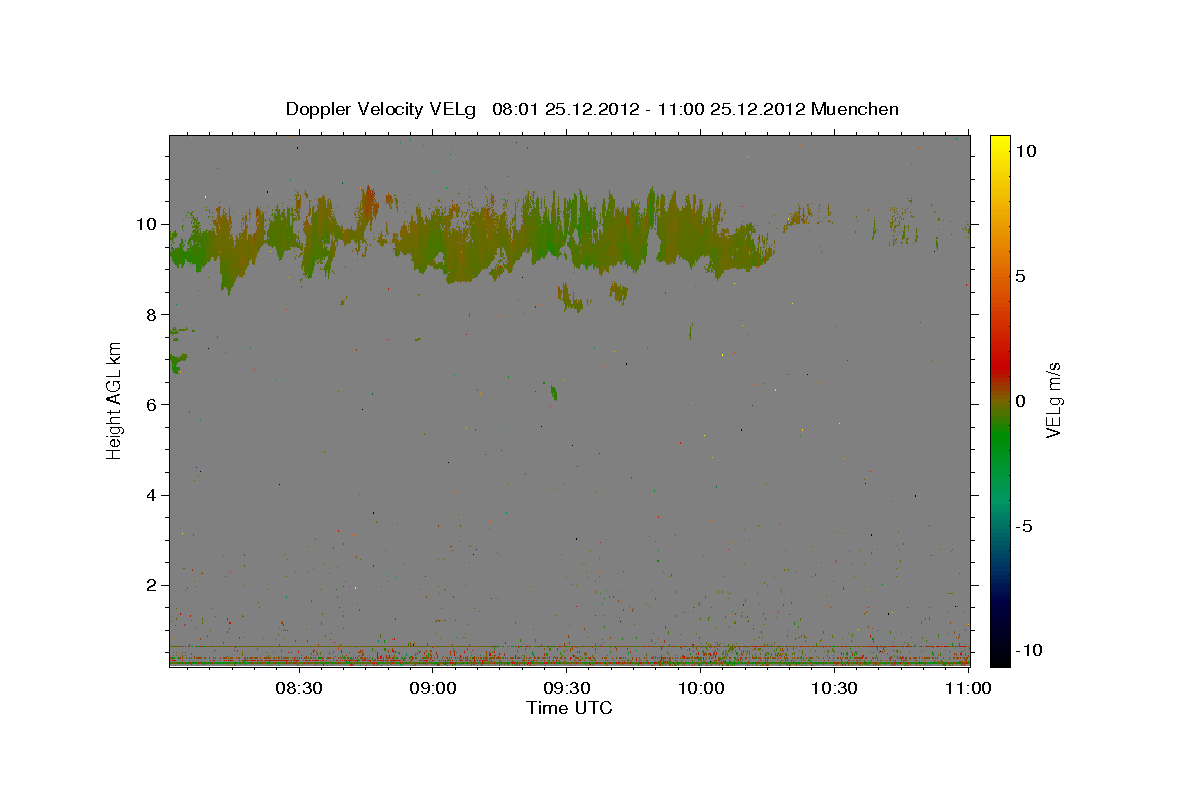Click the plot title text 'Doppler Velocity VELg'
The height and width of the screenshot is (800, 1200).
[x=380, y=109]
